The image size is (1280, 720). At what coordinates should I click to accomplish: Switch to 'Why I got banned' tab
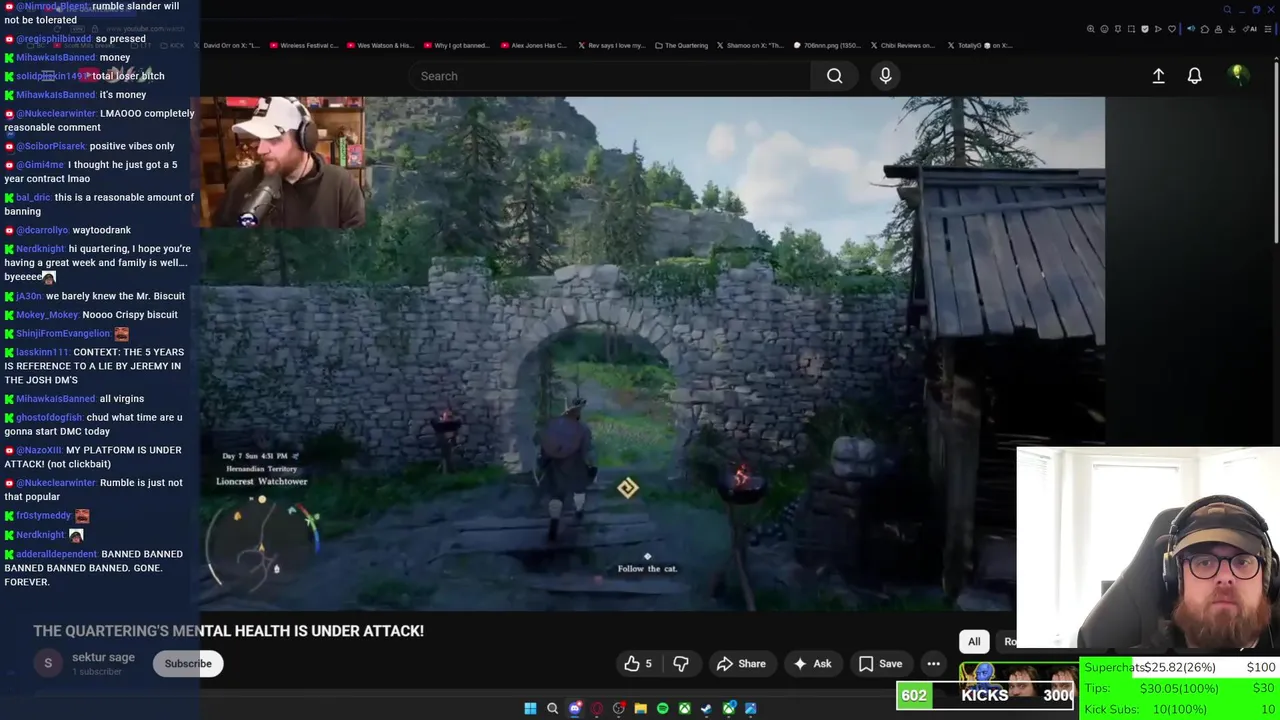click(x=457, y=45)
